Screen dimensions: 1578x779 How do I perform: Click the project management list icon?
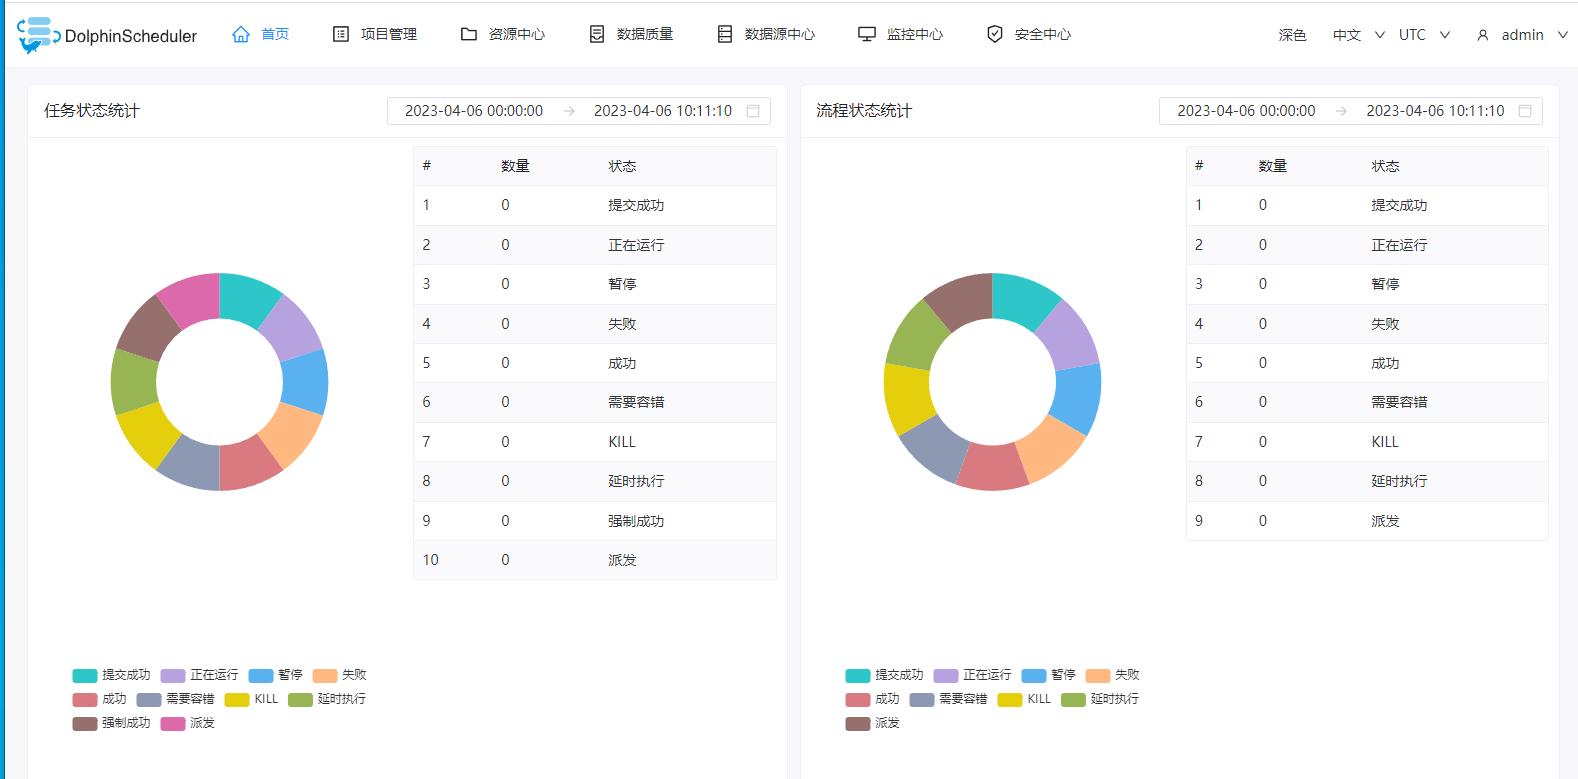341,35
